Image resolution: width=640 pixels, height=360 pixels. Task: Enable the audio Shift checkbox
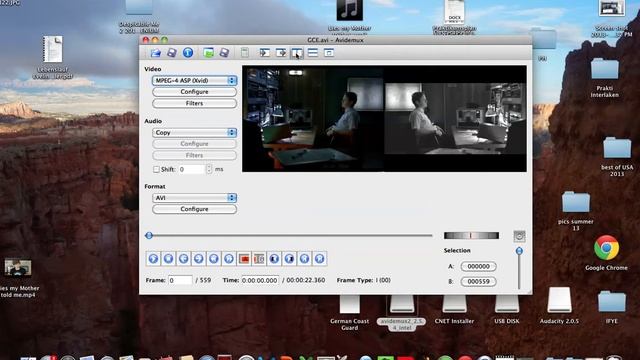pos(156,169)
